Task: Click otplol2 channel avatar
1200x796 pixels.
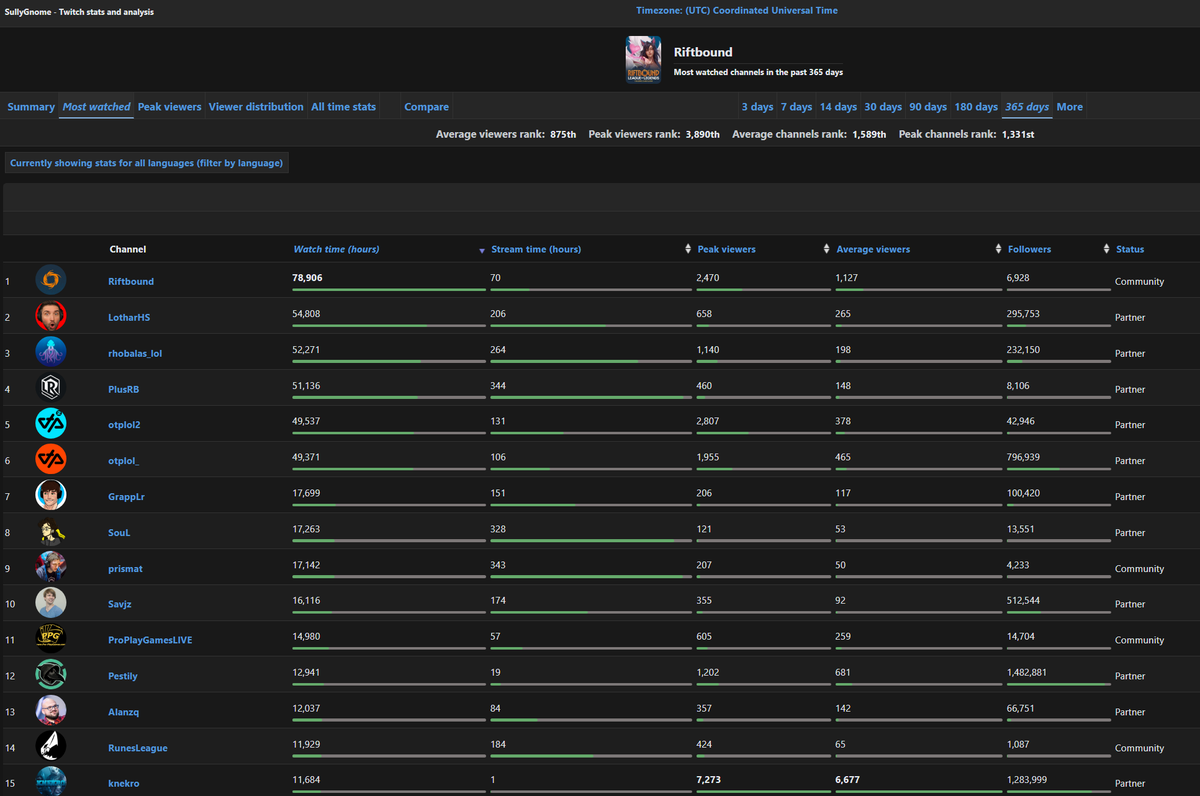Action: [51, 425]
